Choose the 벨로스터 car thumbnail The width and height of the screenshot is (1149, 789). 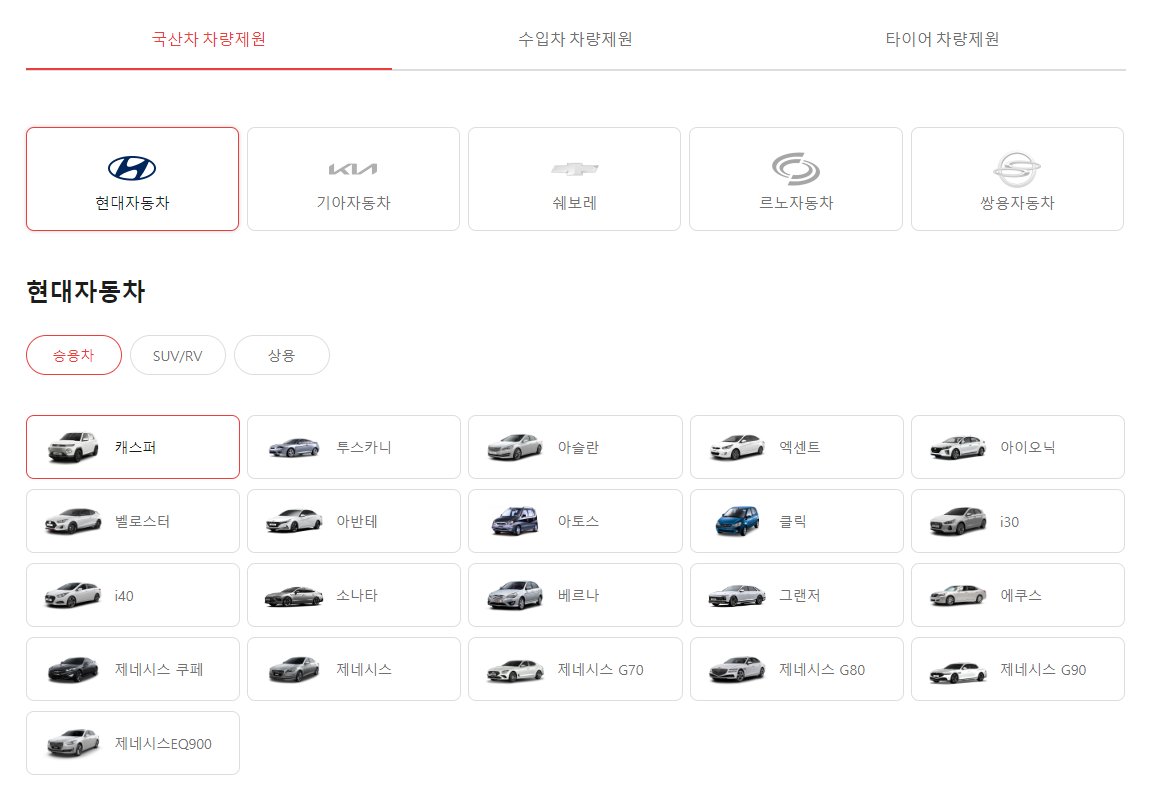[73, 521]
